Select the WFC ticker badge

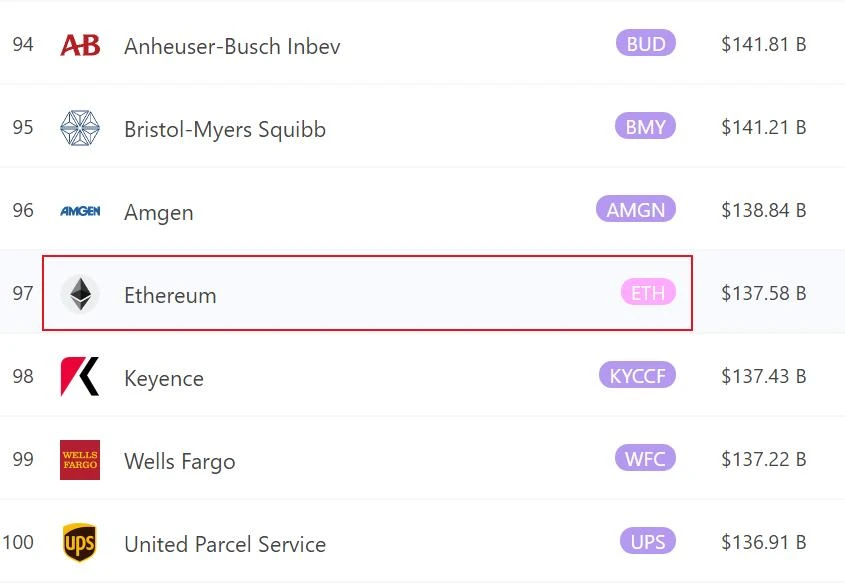(645, 458)
